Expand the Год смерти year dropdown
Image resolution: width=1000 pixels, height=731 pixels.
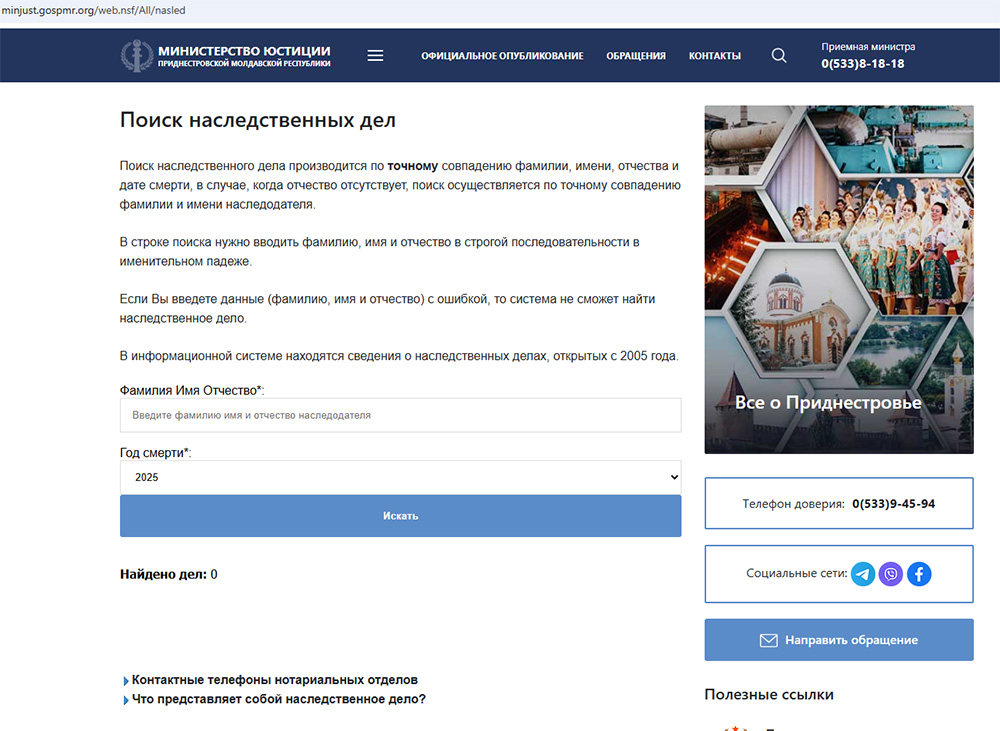click(400, 477)
